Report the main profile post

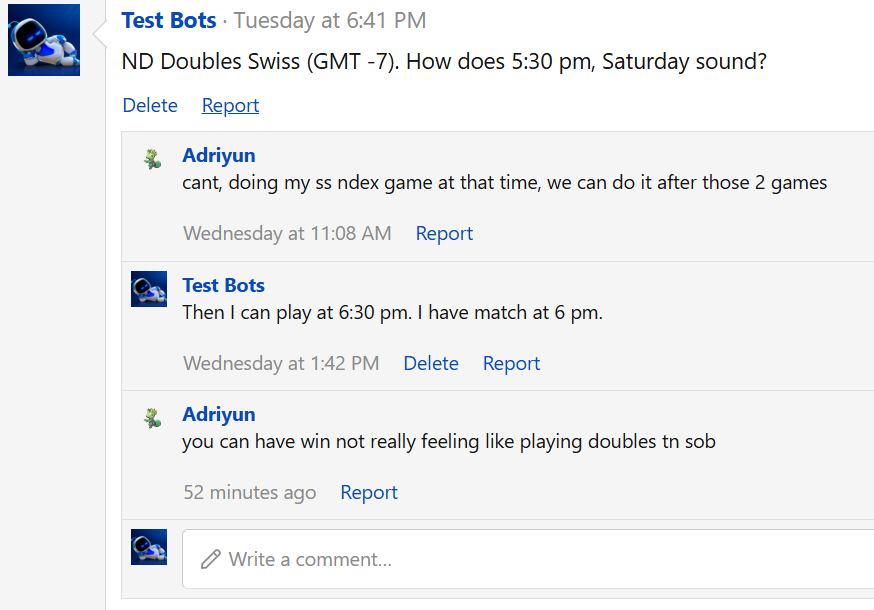coord(230,105)
